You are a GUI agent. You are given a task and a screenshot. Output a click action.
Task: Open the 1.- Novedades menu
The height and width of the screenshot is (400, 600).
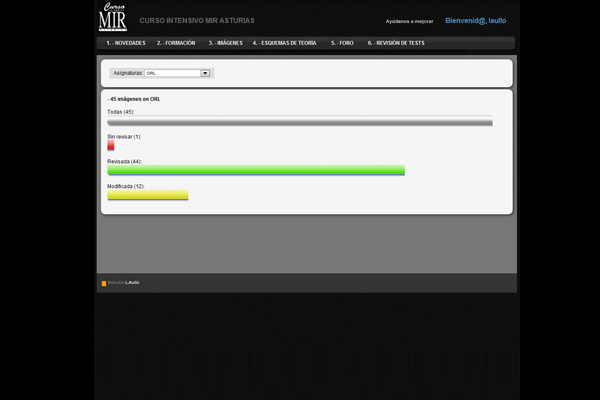[x=126, y=43]
